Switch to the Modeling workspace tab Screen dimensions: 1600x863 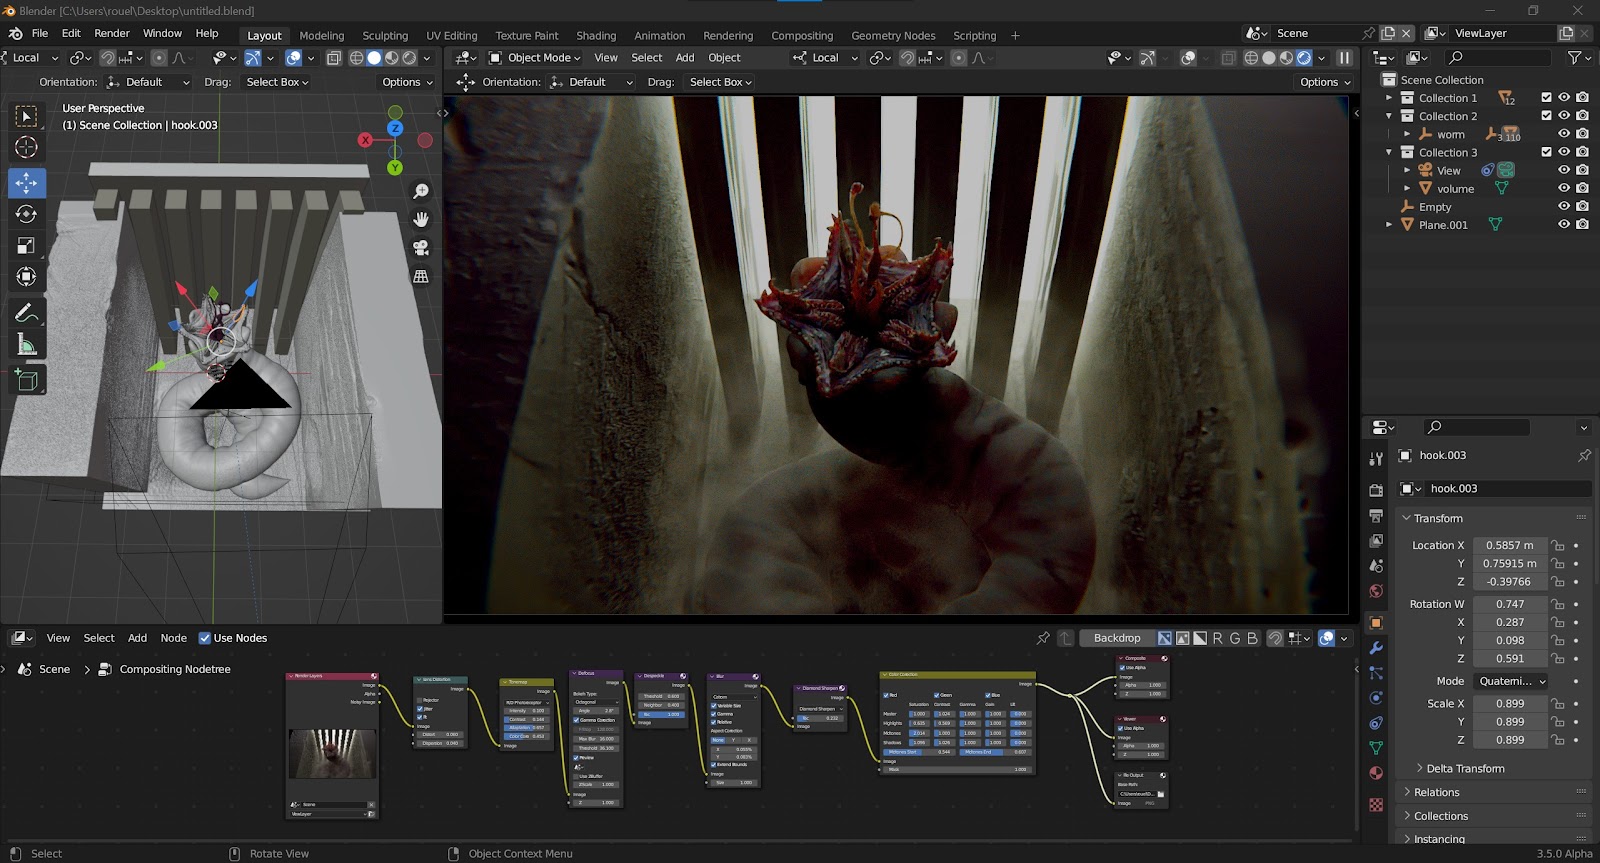(322, 35)
